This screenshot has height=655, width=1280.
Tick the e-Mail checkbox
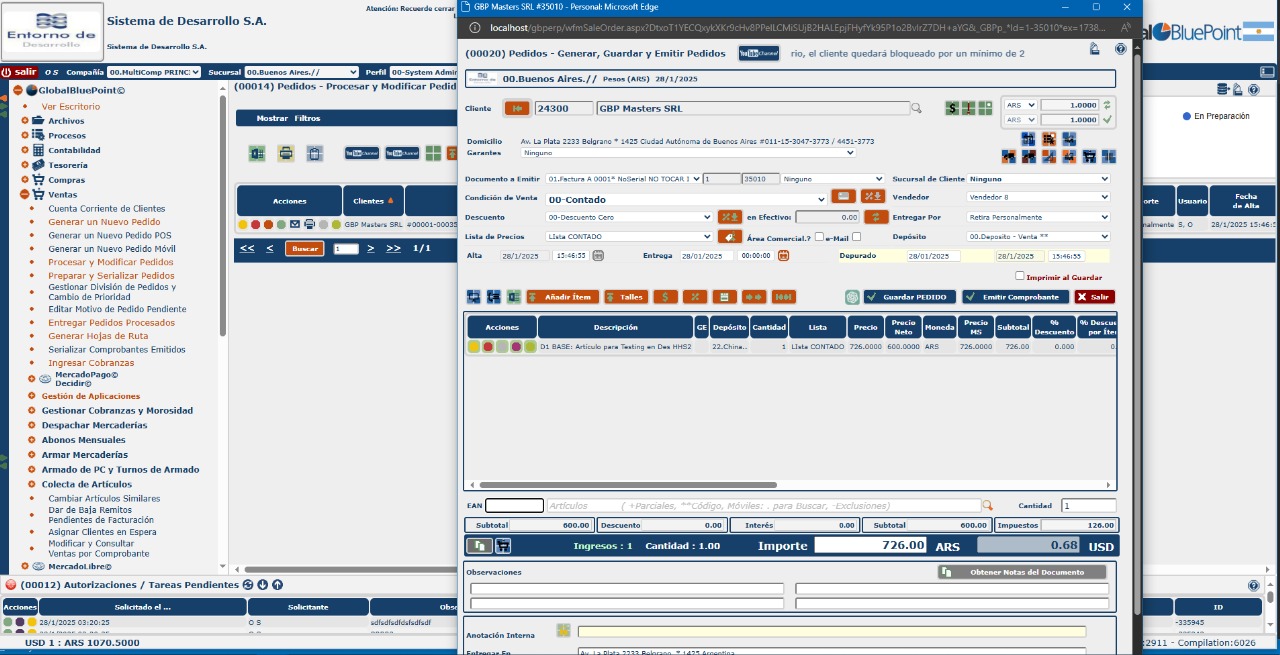point(856,237)
